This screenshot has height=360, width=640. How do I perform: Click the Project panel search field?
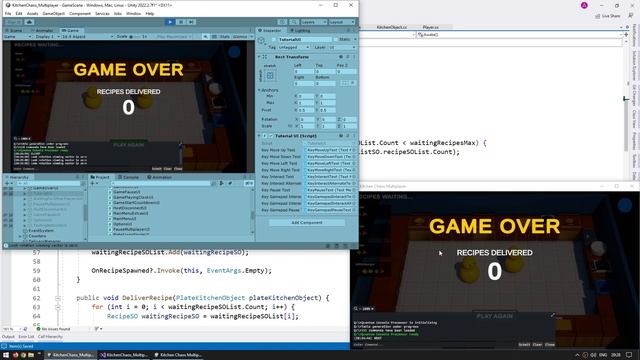coord(160,184)
